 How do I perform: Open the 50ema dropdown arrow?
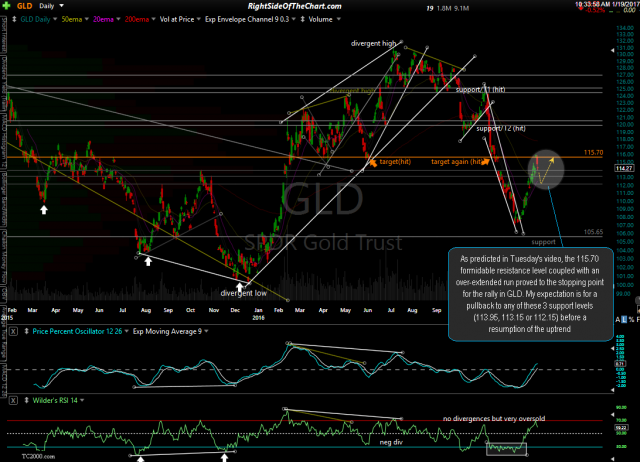point(87,19)
